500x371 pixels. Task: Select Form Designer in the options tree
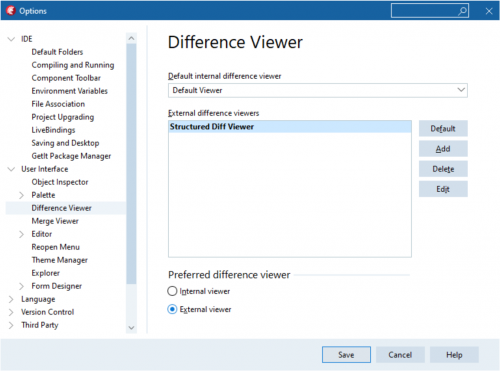[57, 286]
